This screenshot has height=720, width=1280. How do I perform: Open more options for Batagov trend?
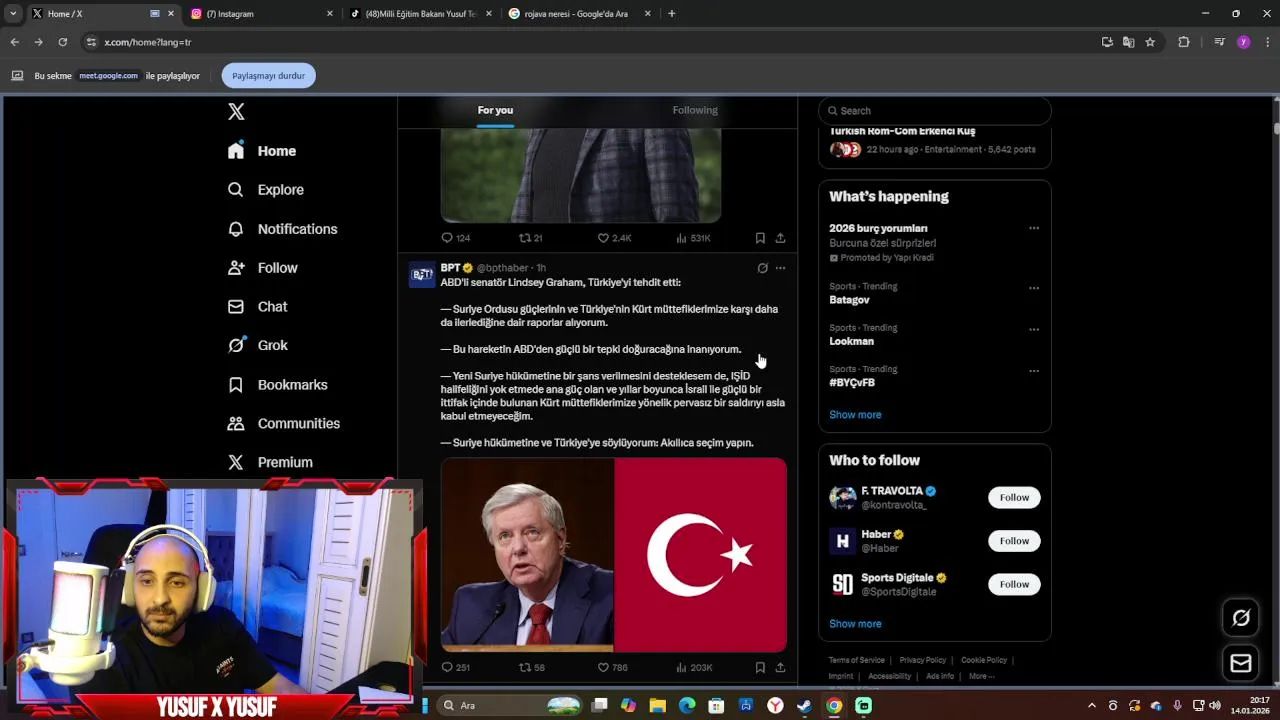[x=1034, y=288]
